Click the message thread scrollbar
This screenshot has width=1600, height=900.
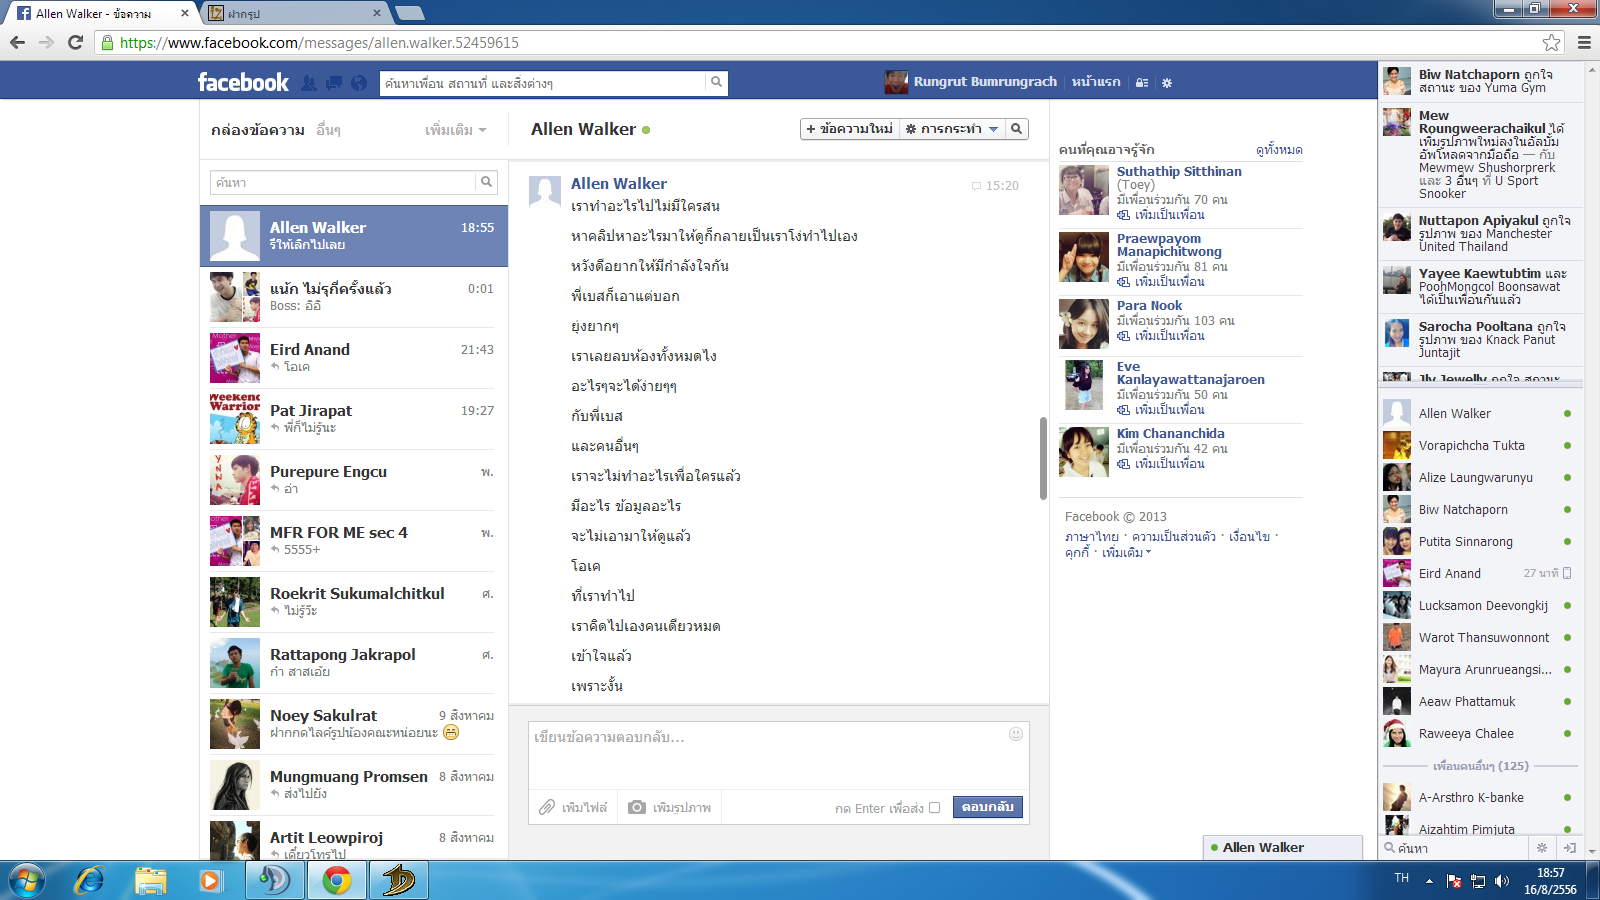click(1043, 458)
